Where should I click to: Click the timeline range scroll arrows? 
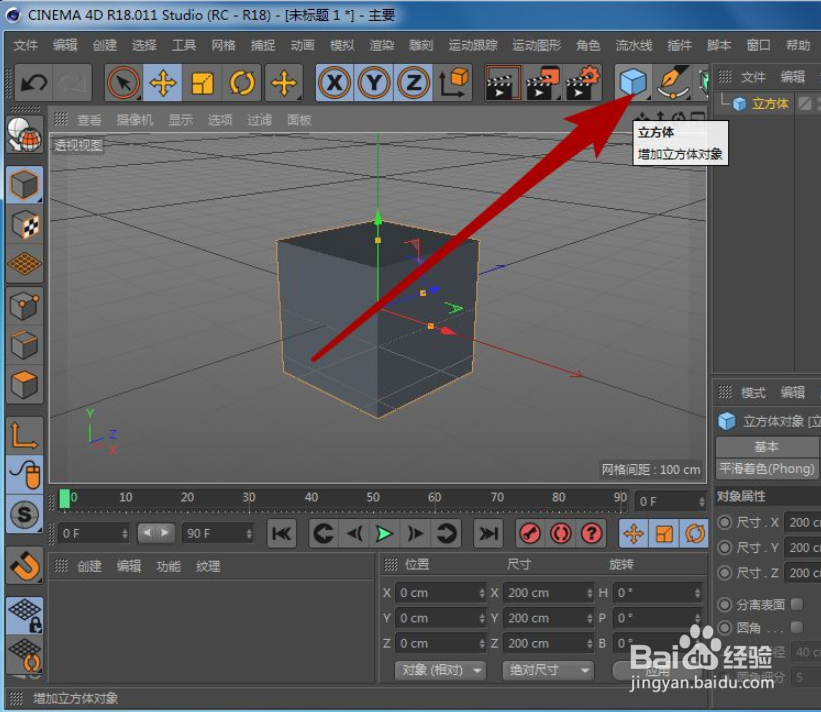[156, 533]
